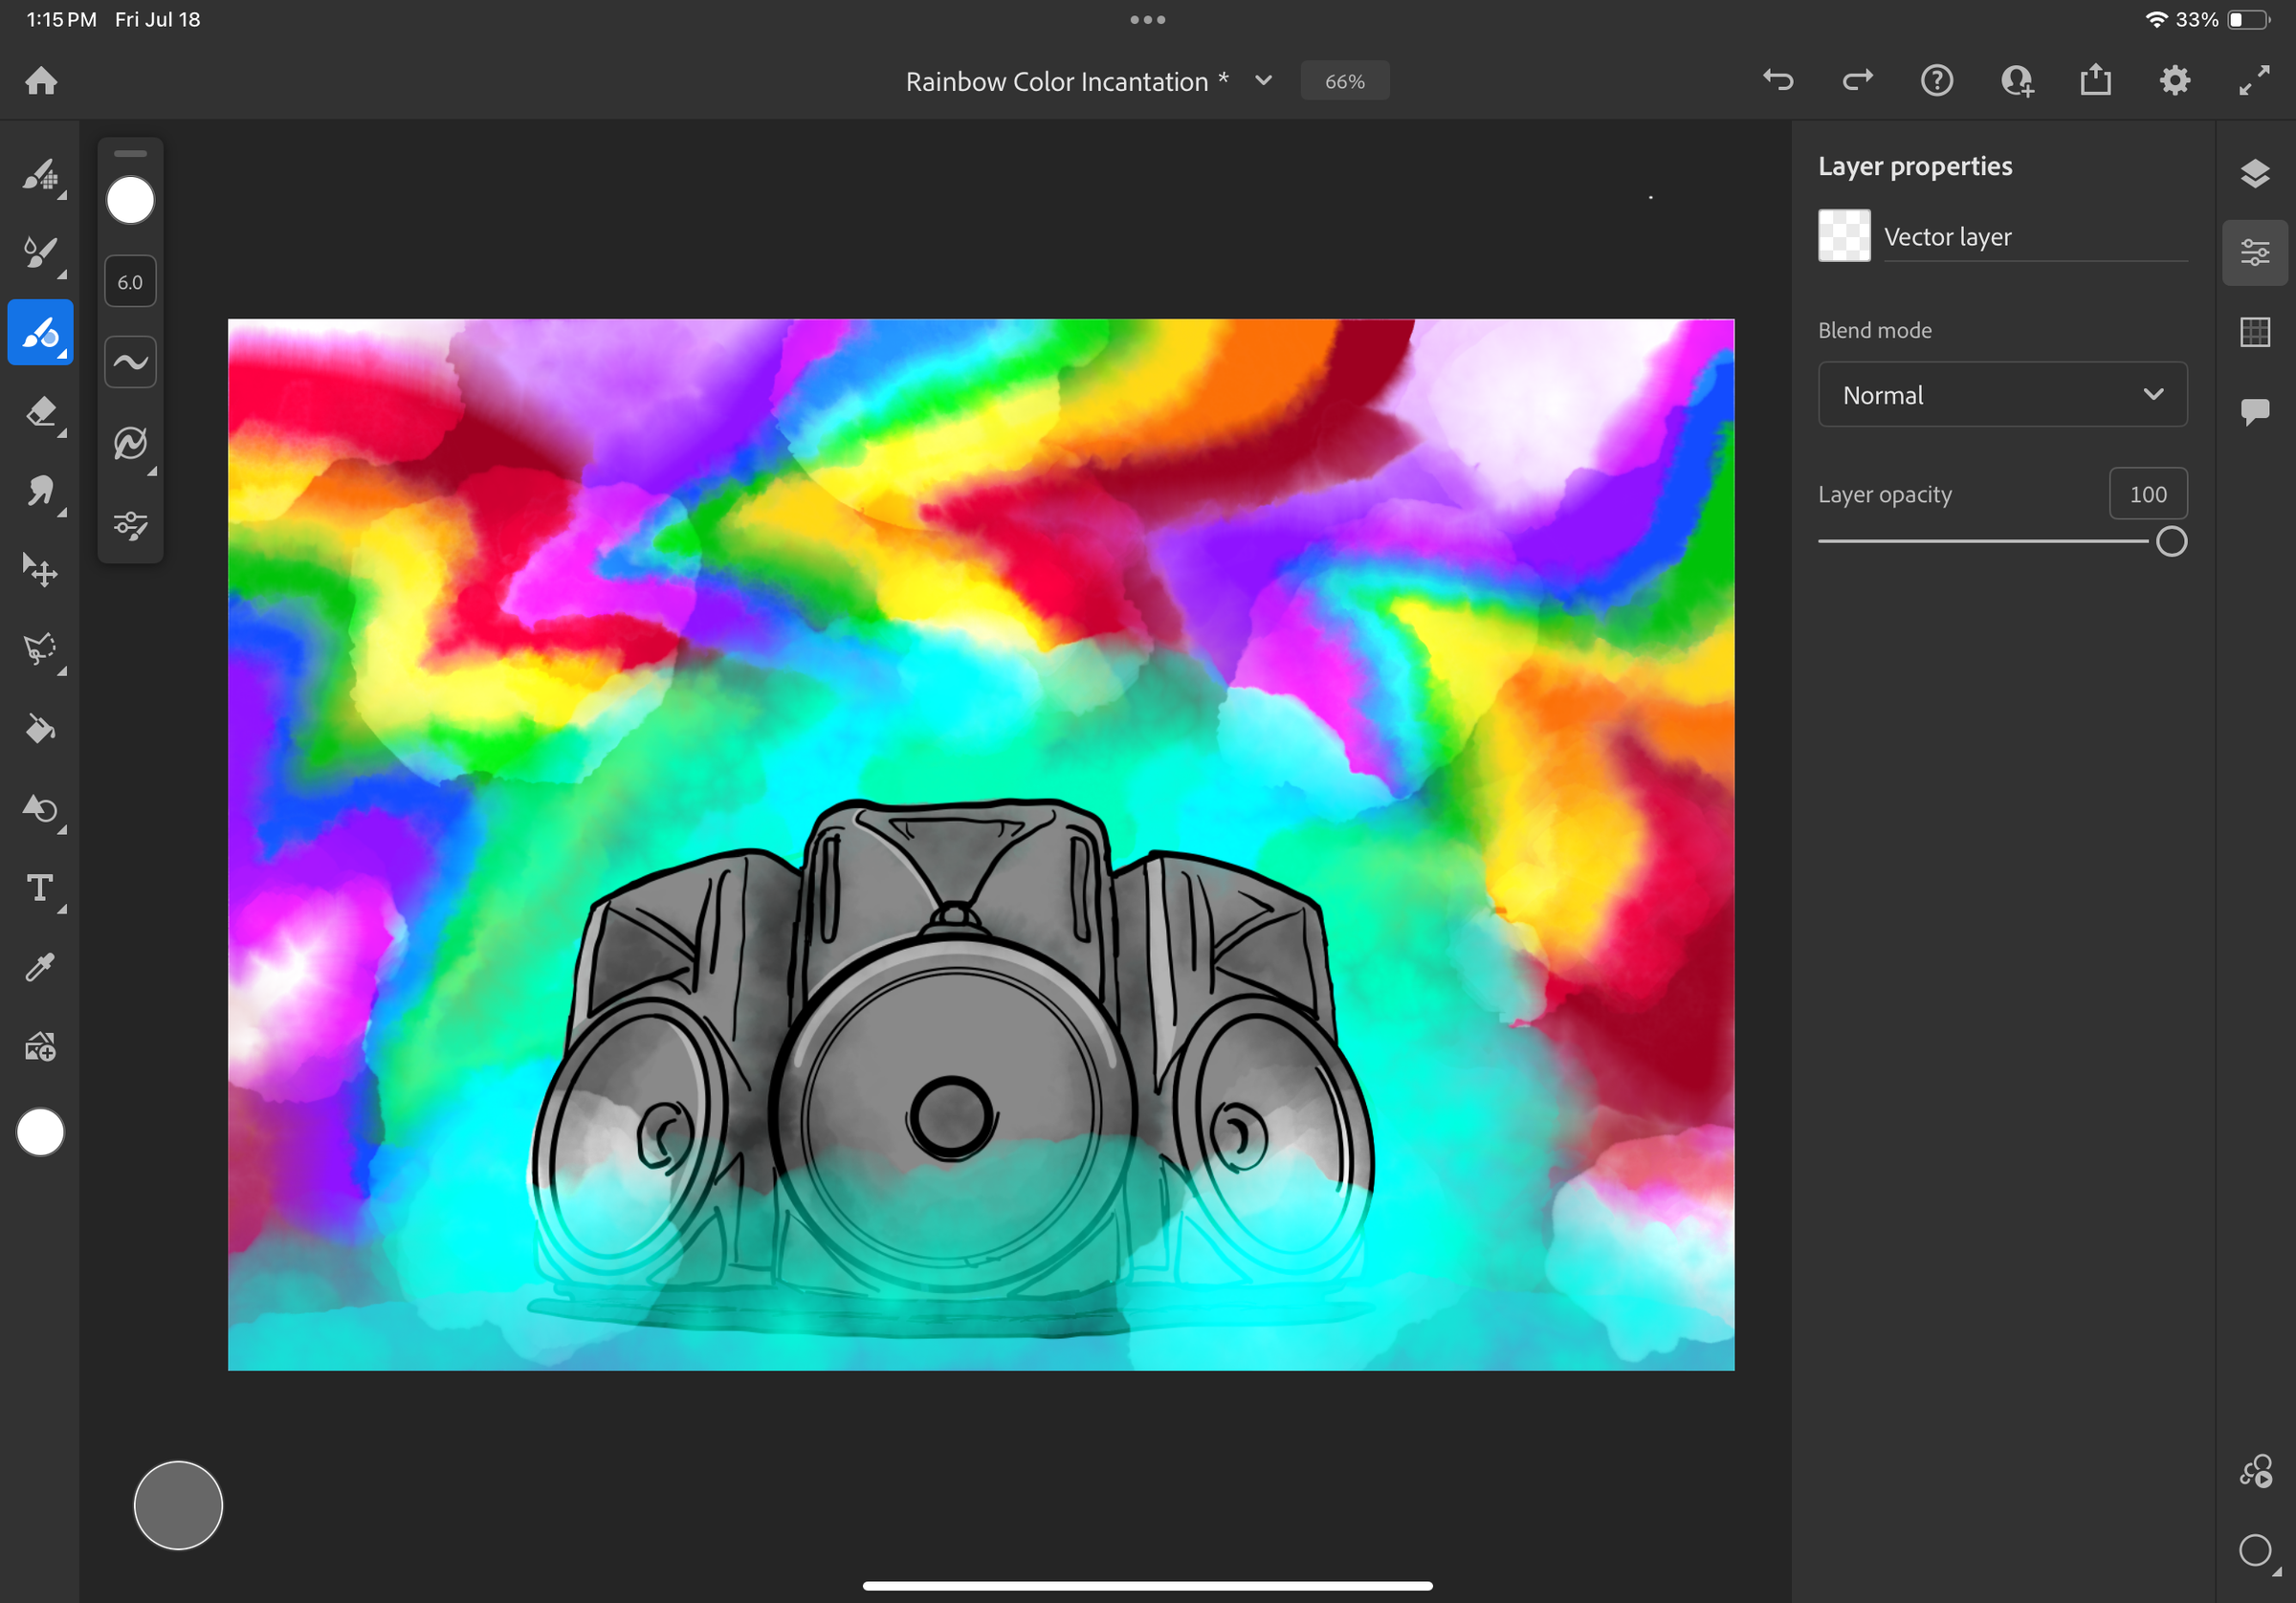Rename the Vector layer name field
The width and height of the screenshot is (2296, 1603).
coord(2035,237)
